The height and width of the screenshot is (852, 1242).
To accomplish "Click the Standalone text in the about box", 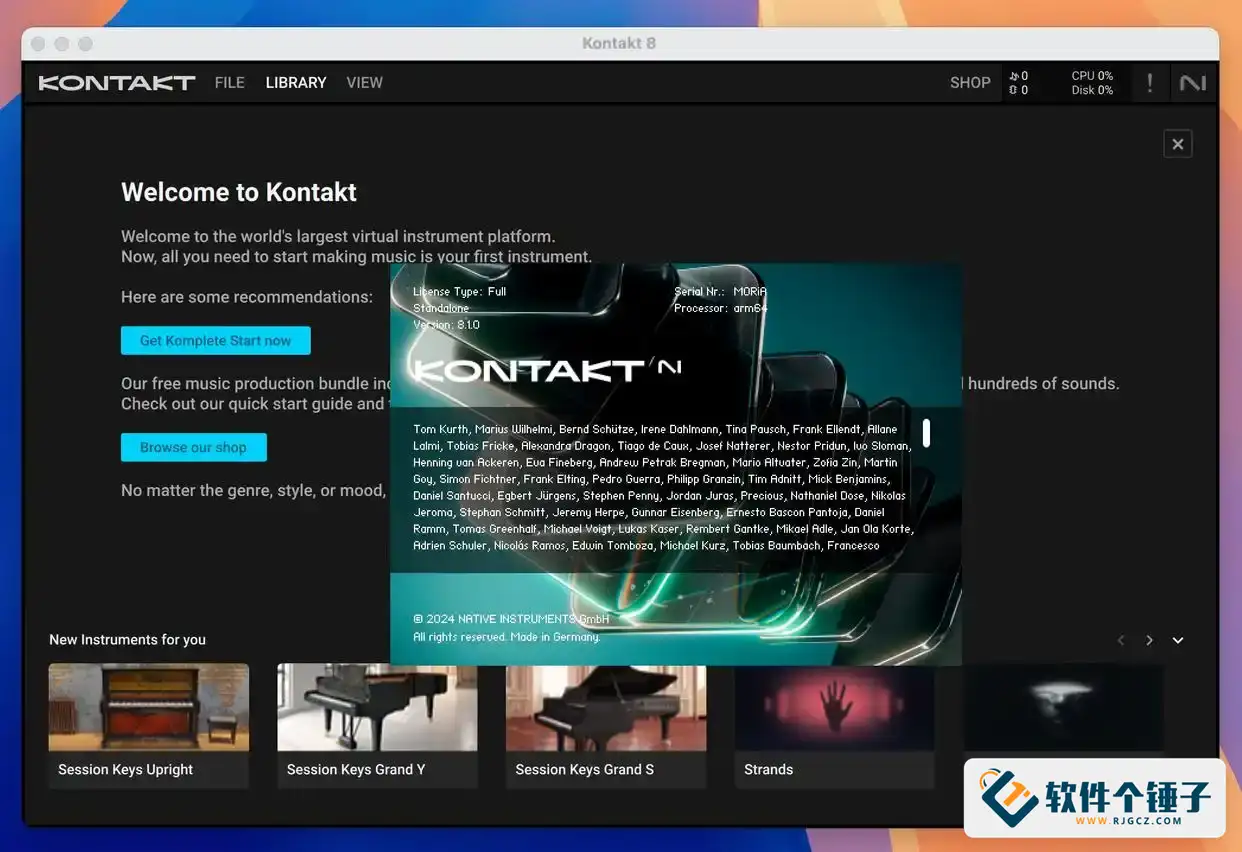I will coord(441,308).
